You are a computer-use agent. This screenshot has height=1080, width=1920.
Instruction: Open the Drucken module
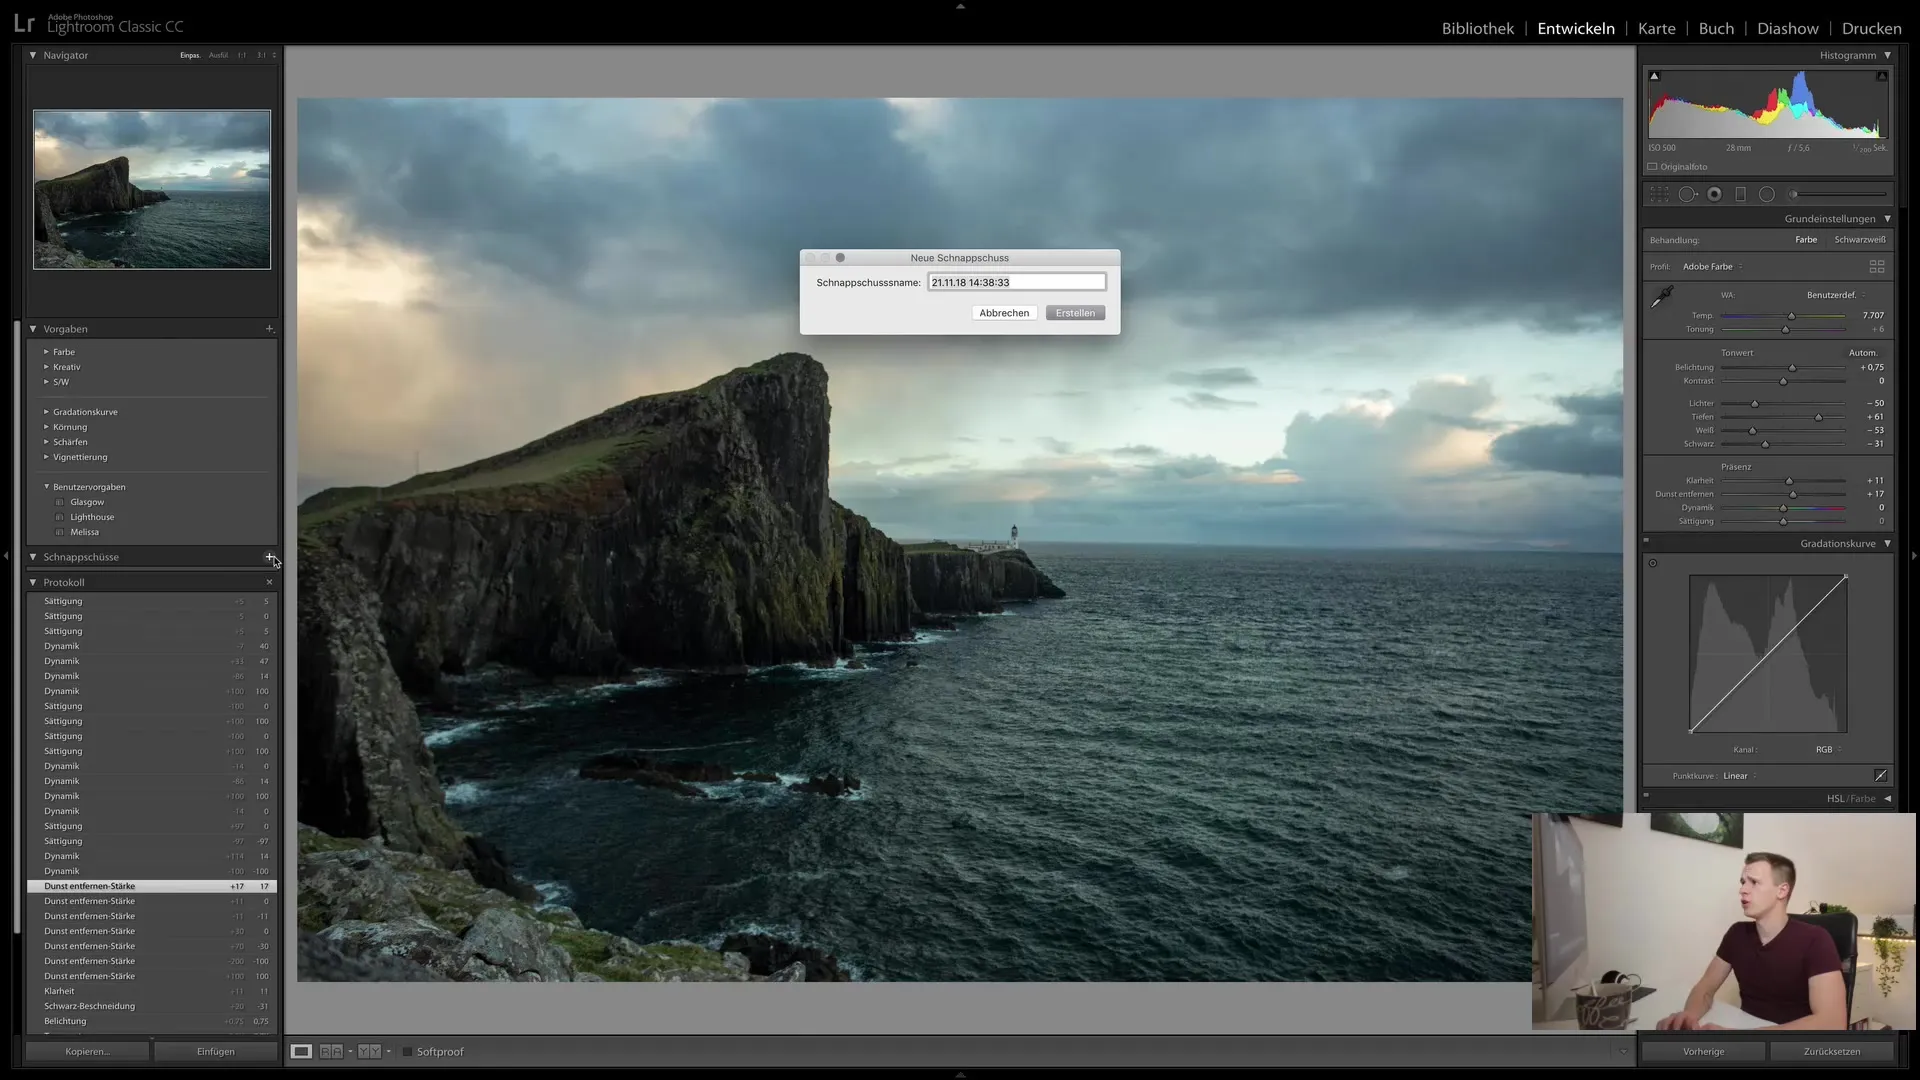tap(1872, 29)
